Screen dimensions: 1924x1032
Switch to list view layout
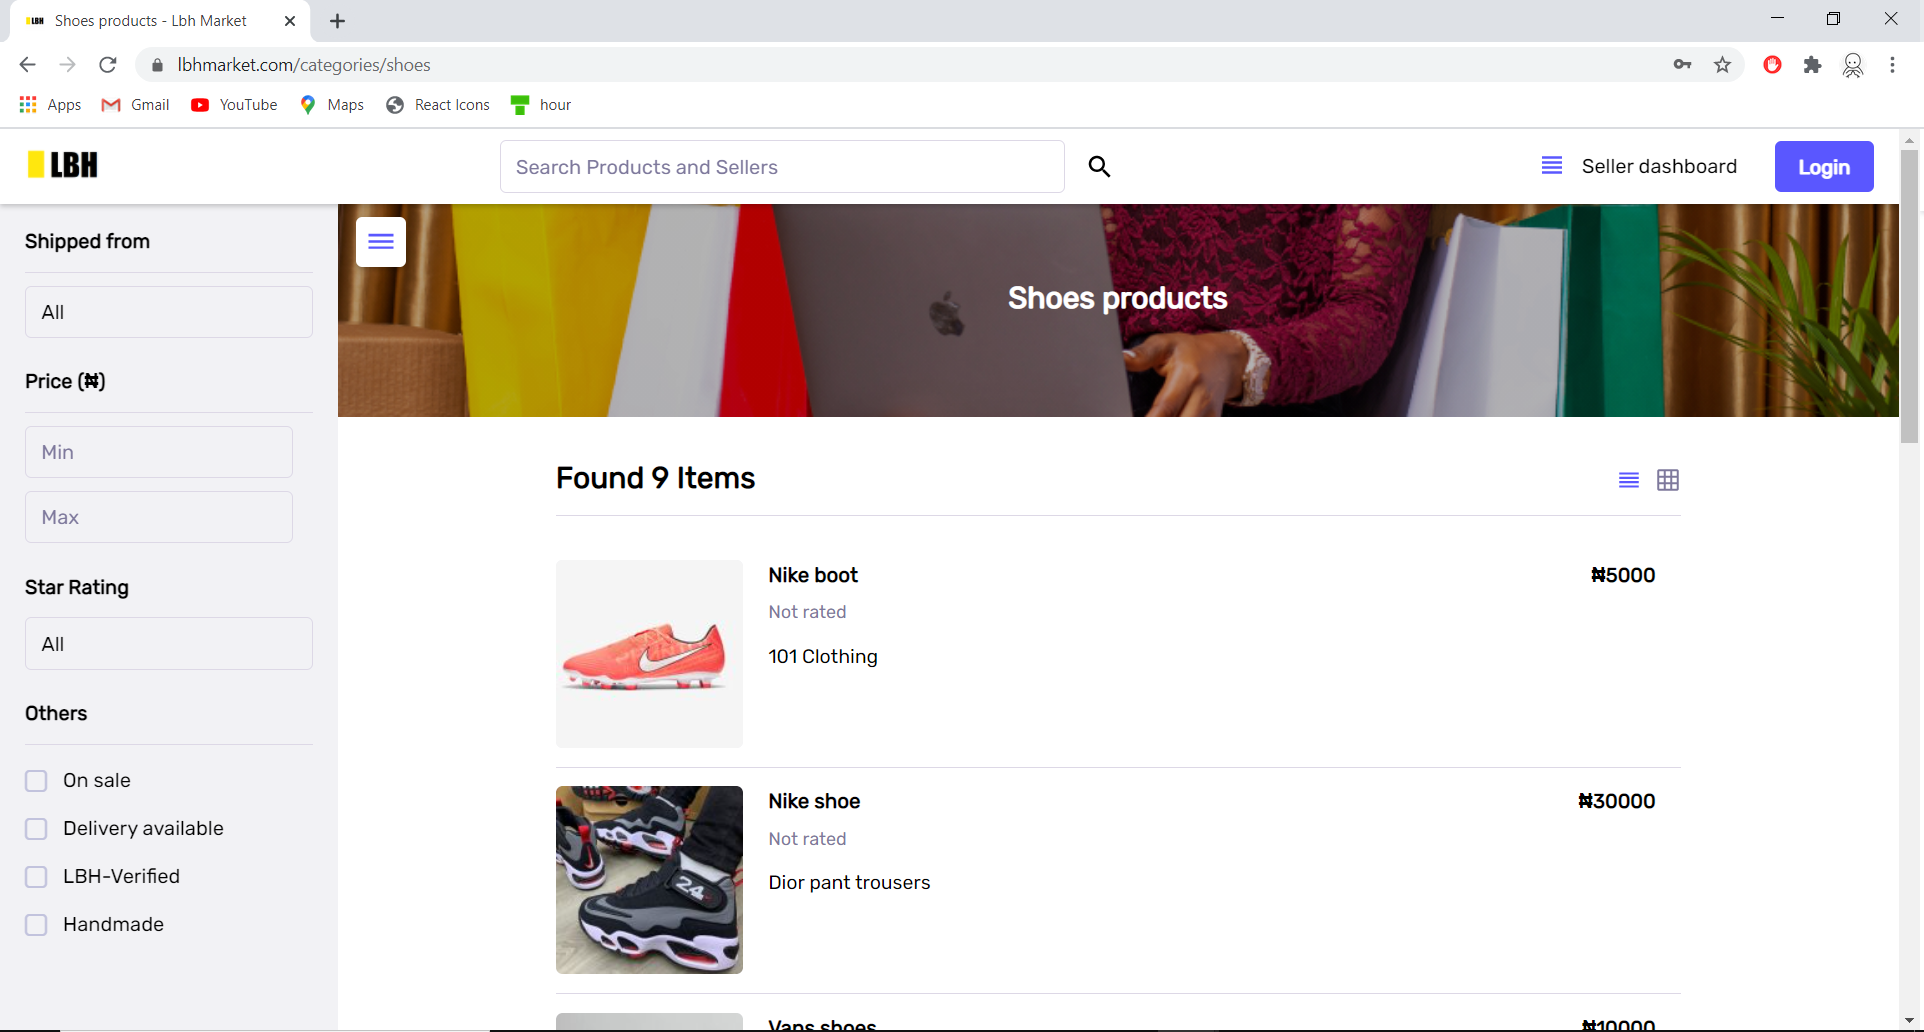[x=1629, y=480]
